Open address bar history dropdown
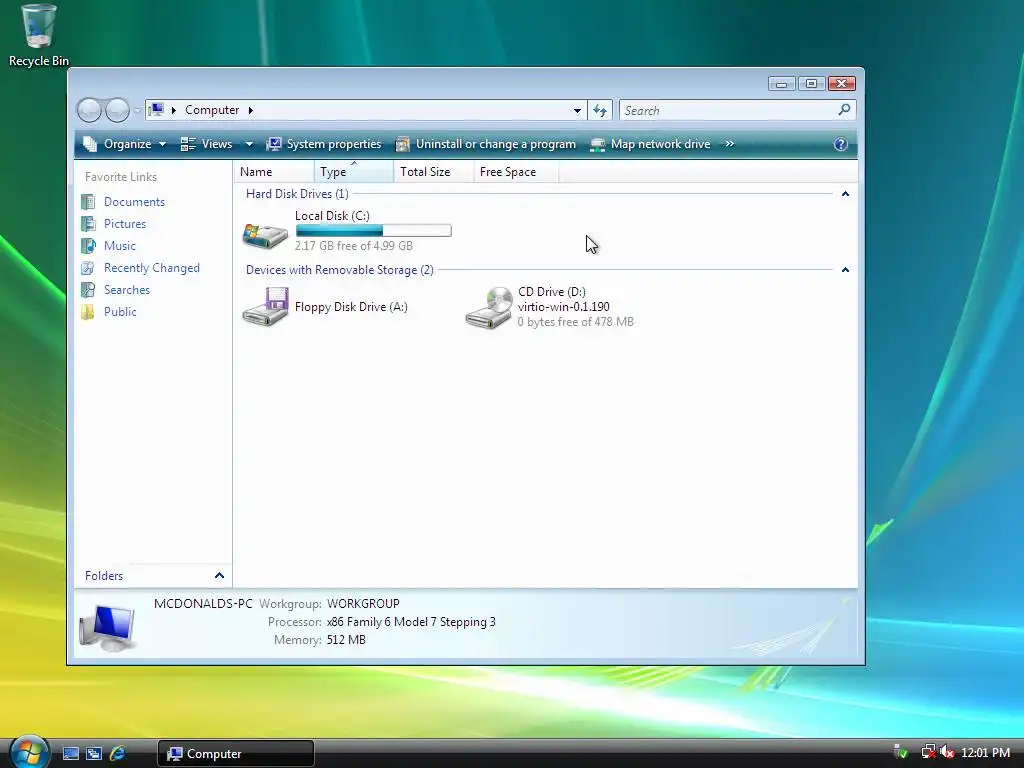Viewport: 1024px width, 768px height. pyautogui.click(x=577, y=110)
